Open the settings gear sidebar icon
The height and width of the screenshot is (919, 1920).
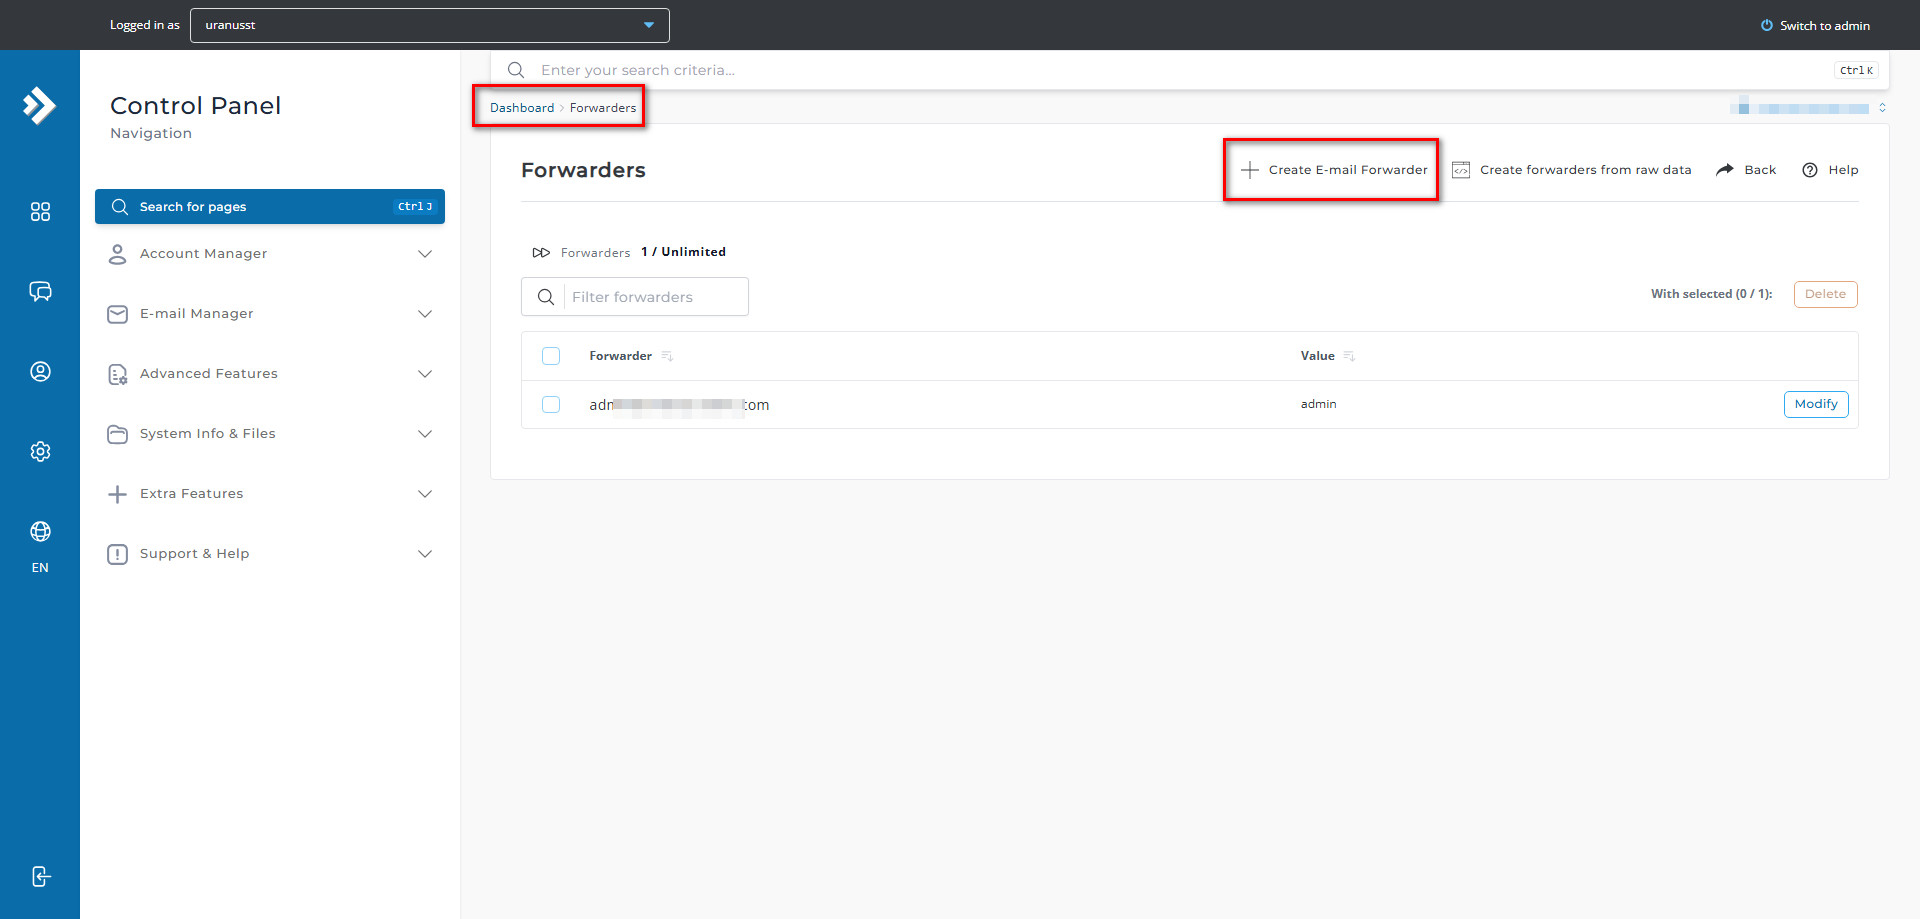(40, 451)
